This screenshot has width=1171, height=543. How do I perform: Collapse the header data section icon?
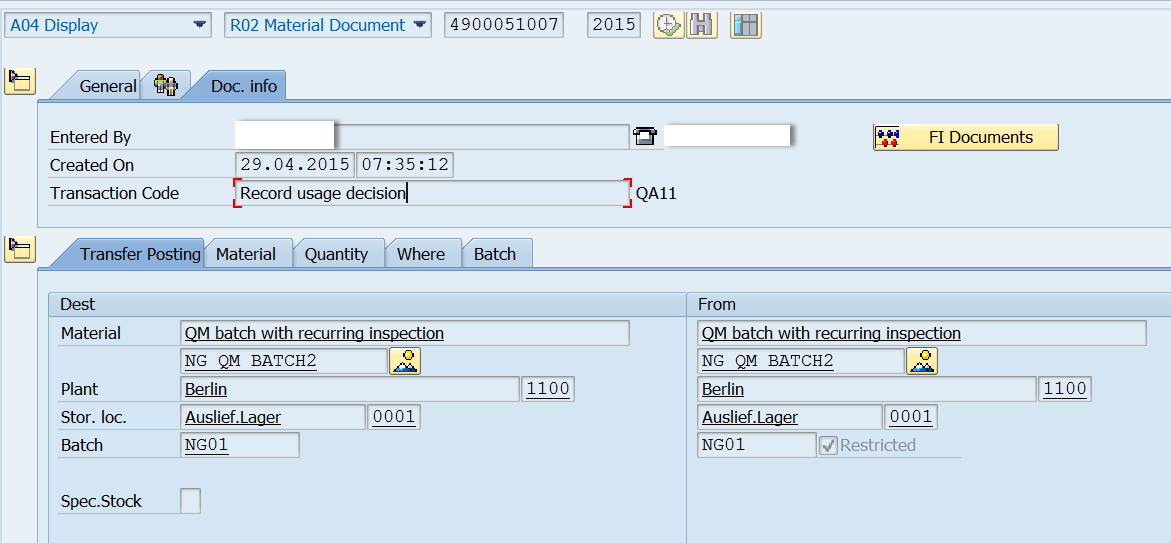pos(19,81)
